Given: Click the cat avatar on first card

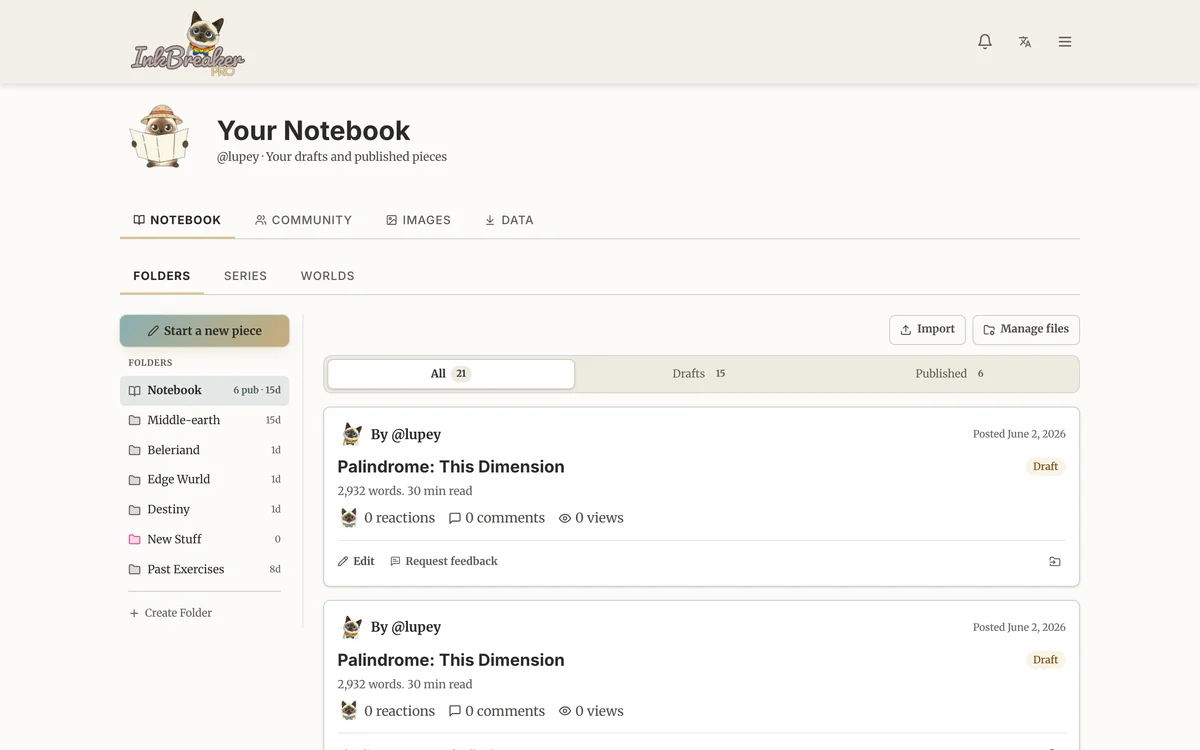Looking at the screenshot, I should (352, 434).
